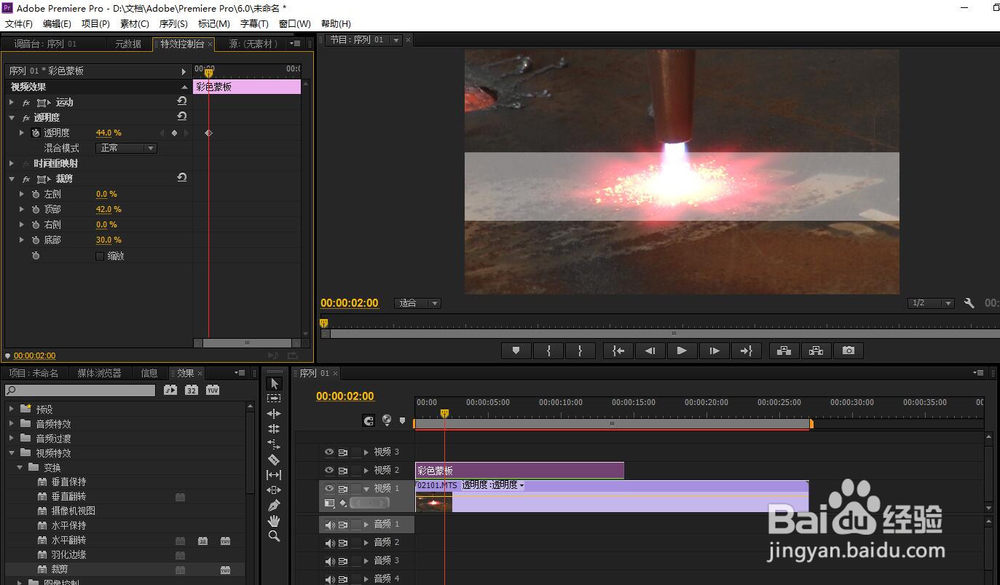Switch to the 元数据 tab
The height and width of the screenshot is (585, 1000).
[x=128, y=43]
